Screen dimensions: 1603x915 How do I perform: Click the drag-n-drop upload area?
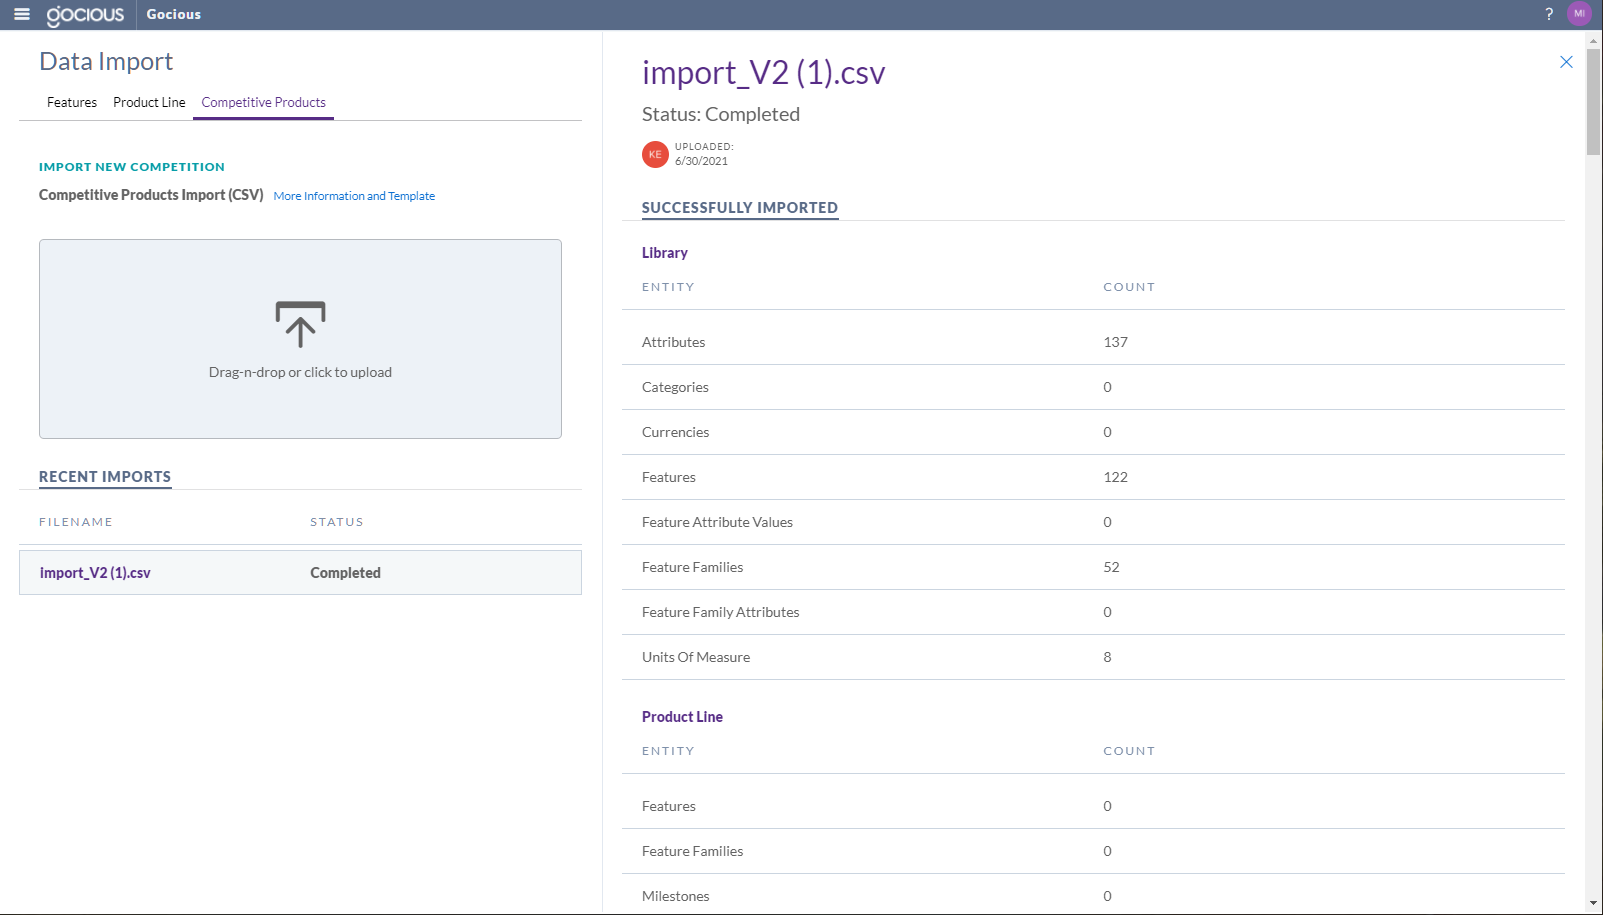300,339
